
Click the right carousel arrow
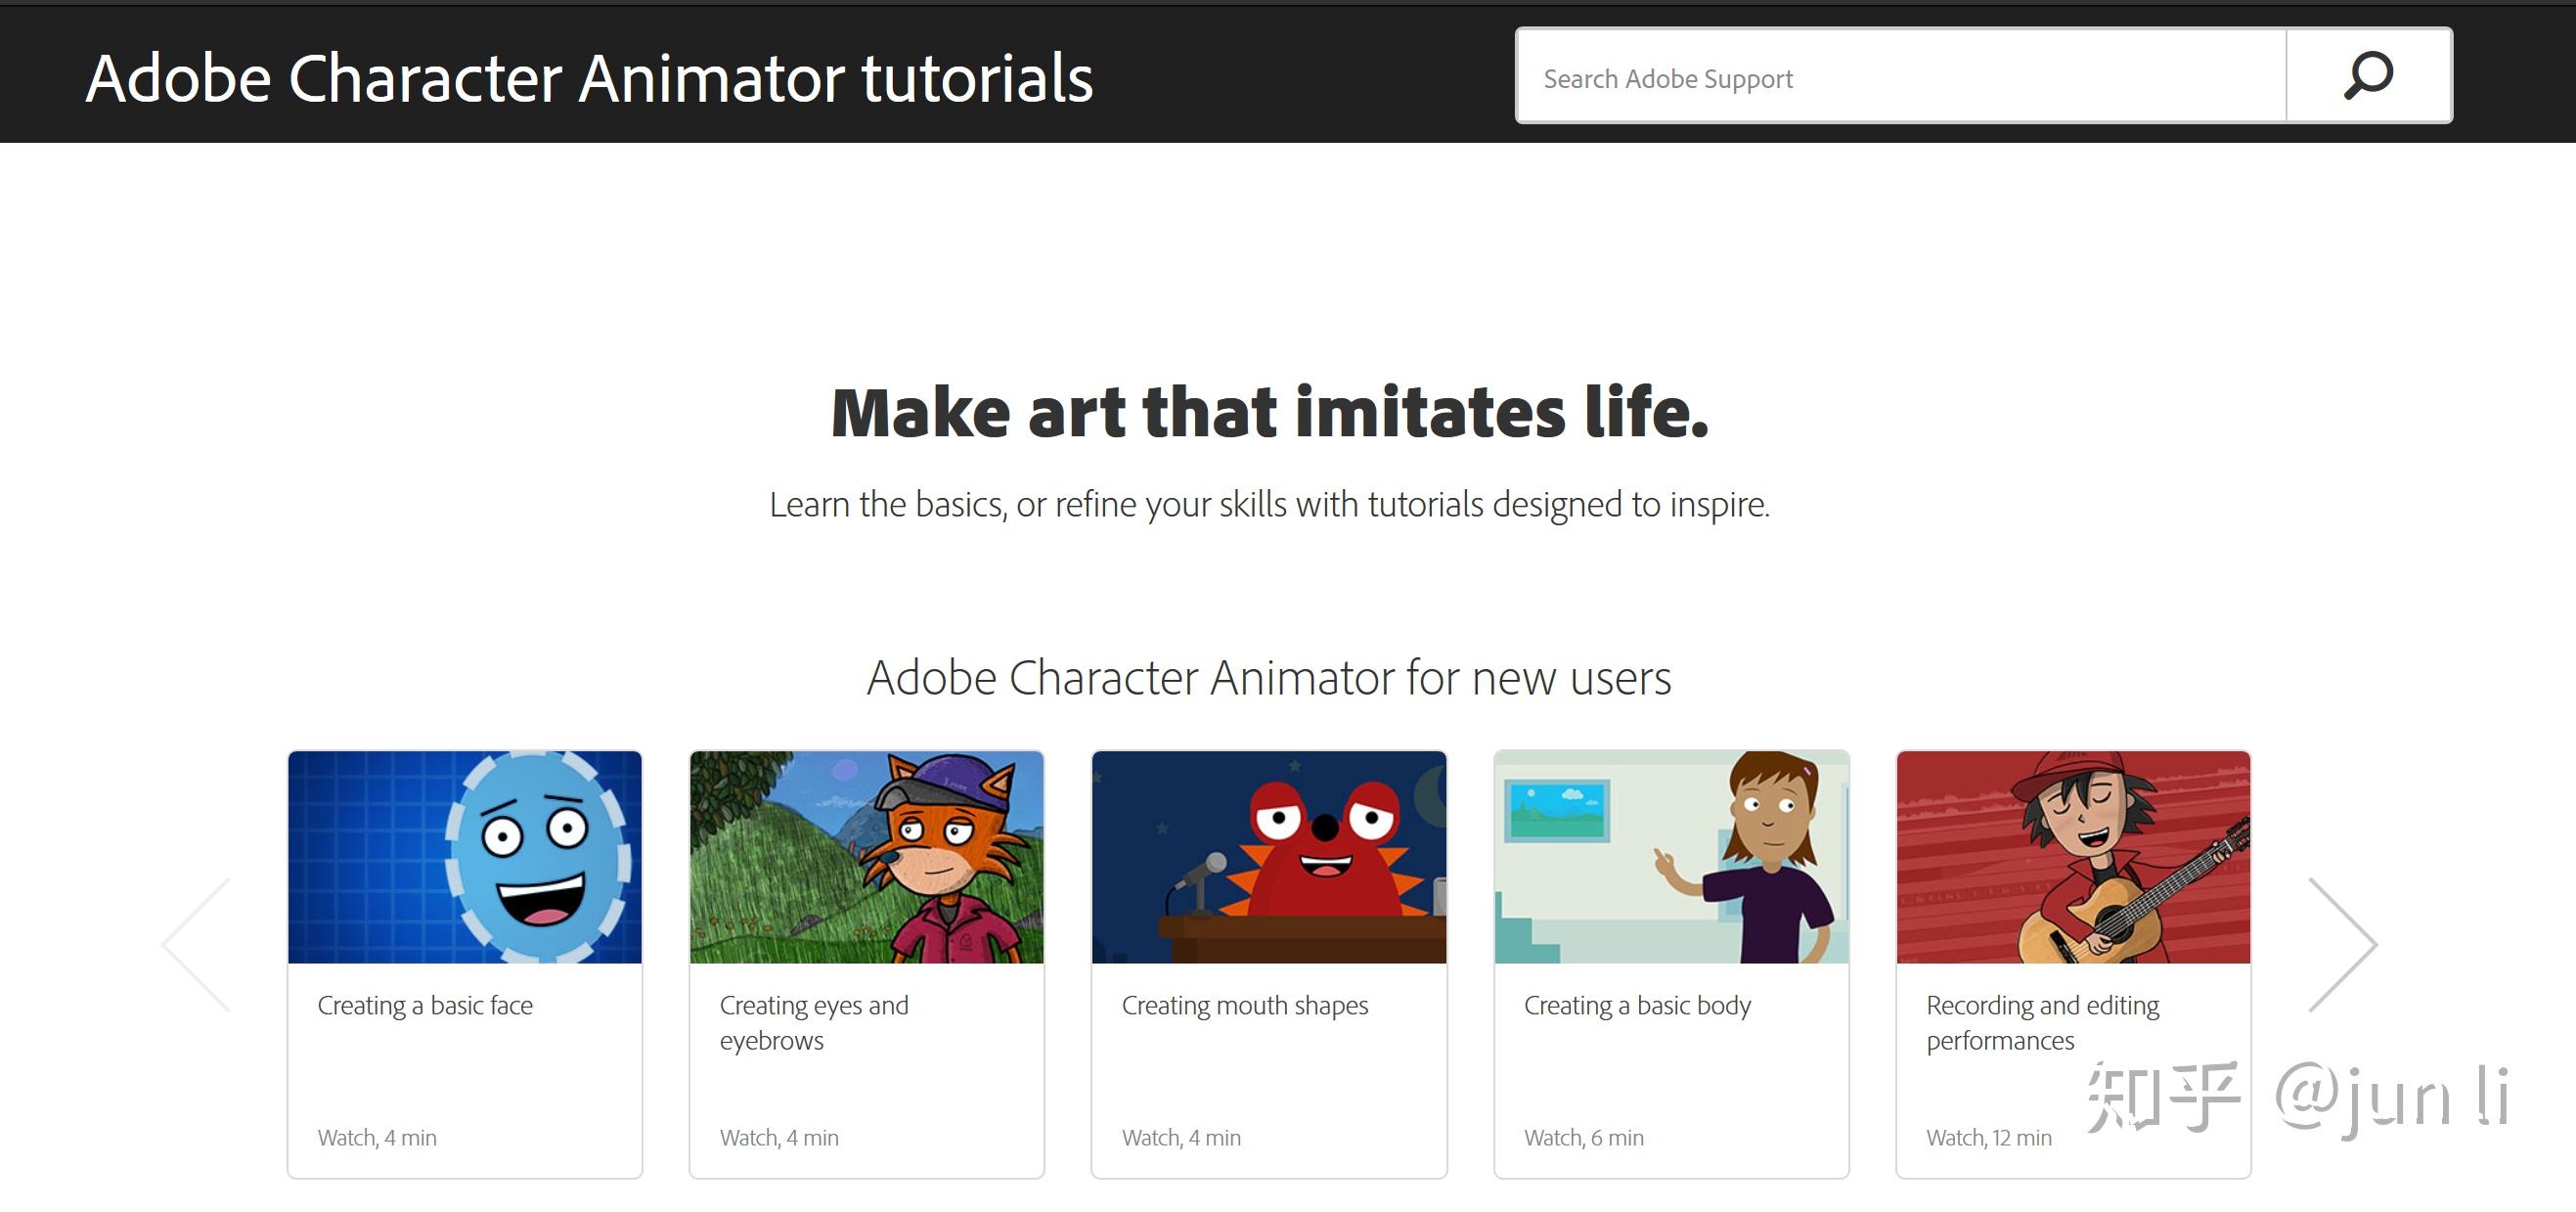point(2341,945)
